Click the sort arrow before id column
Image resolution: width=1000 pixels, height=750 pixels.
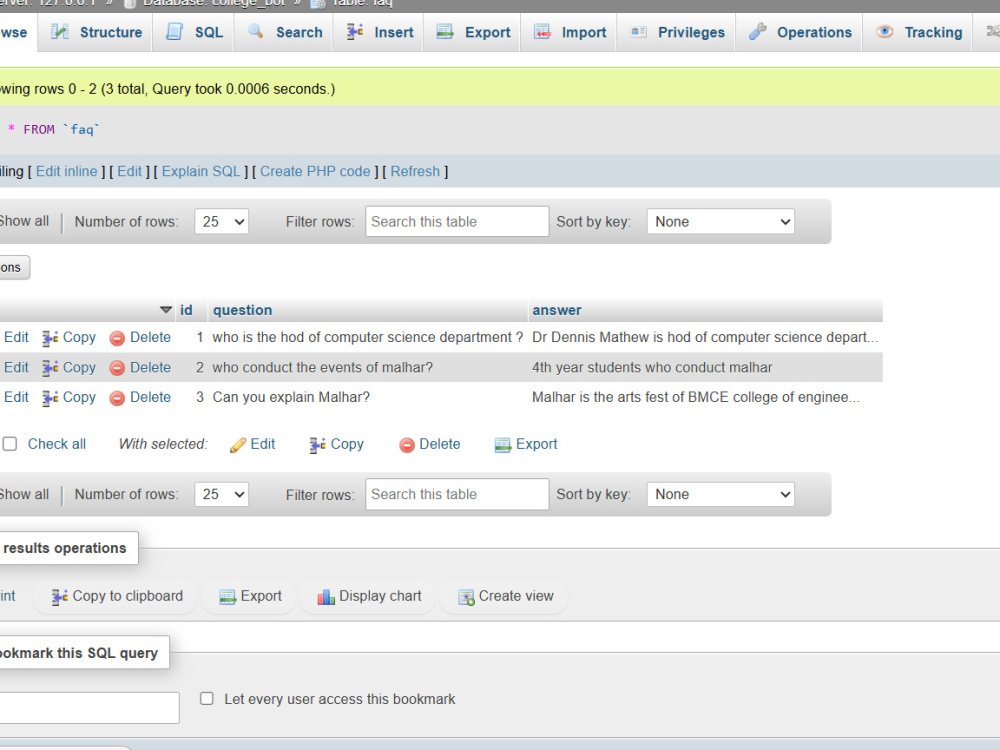(166, 310)
